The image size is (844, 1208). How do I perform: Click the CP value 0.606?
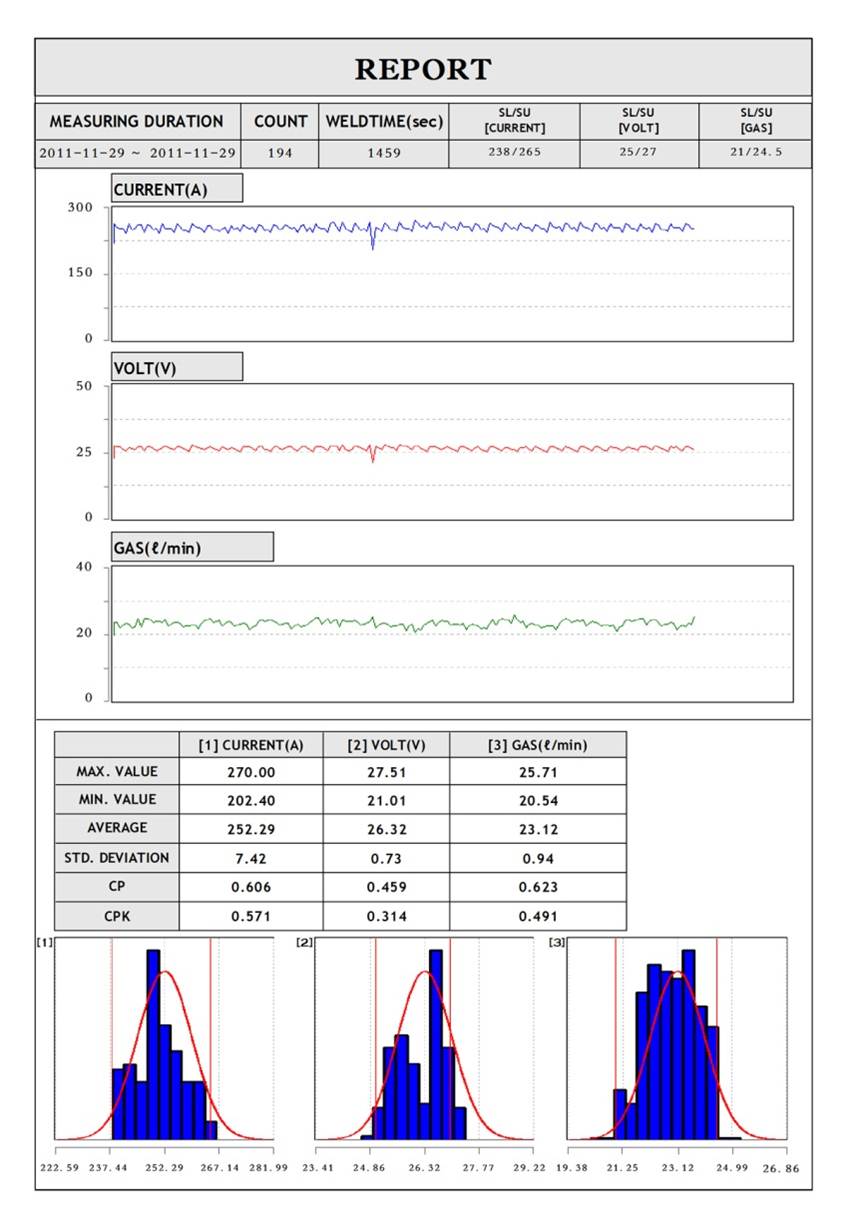click(250, 887)
